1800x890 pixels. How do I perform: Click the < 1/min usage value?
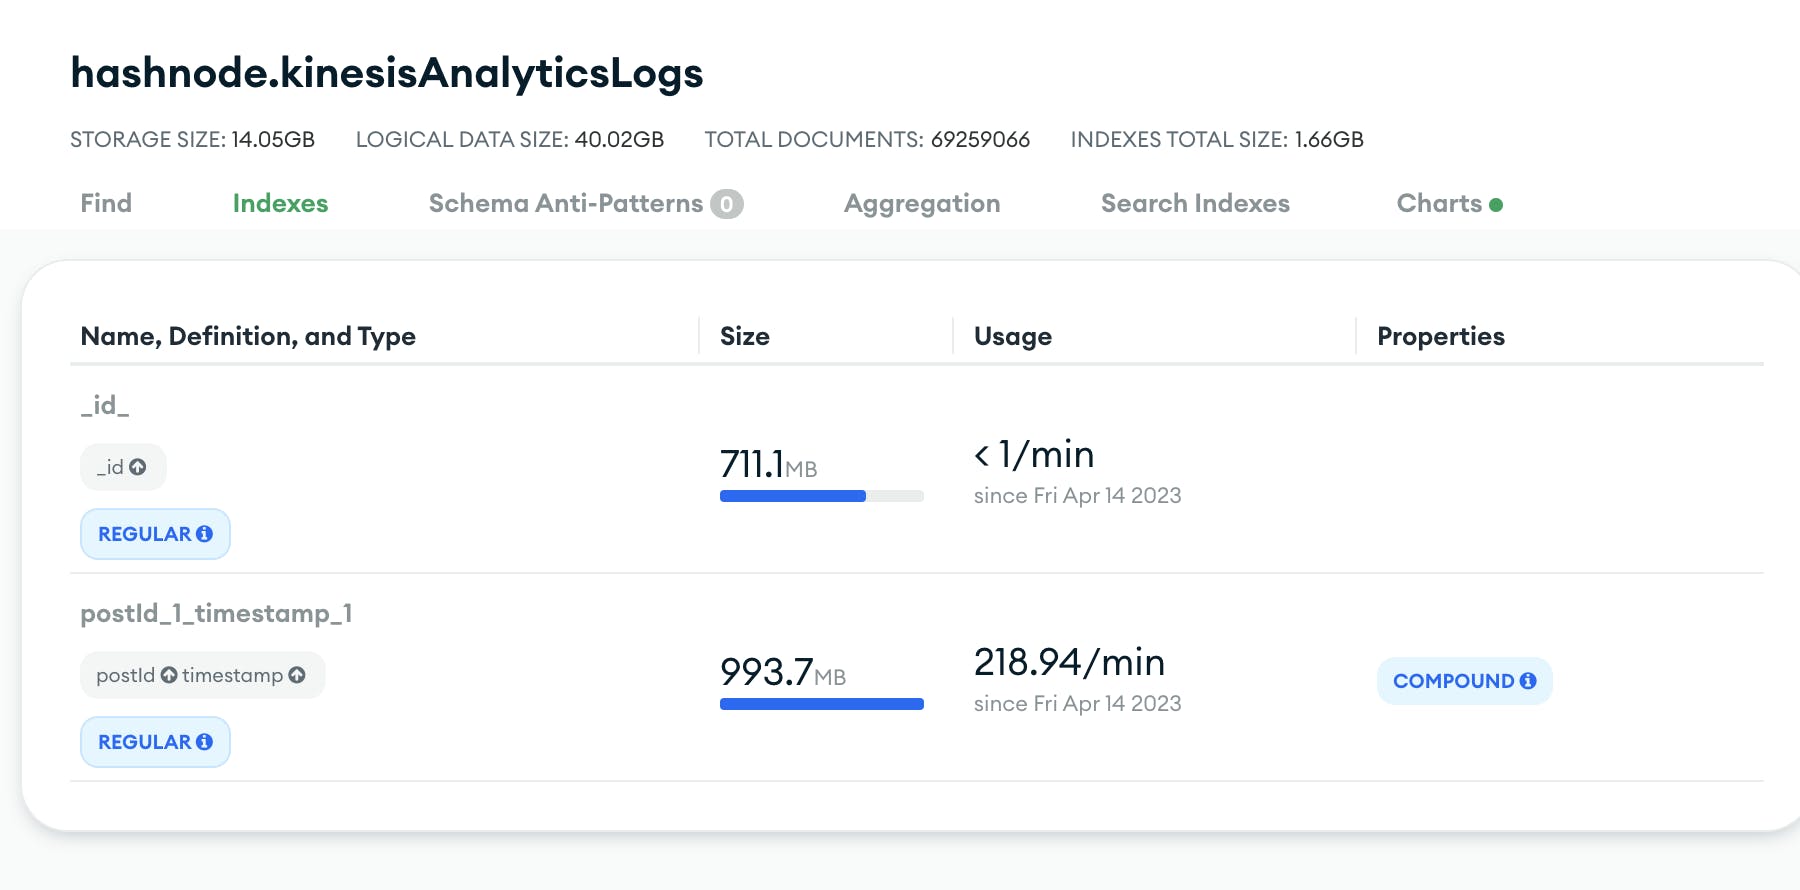pos(1034,455)
